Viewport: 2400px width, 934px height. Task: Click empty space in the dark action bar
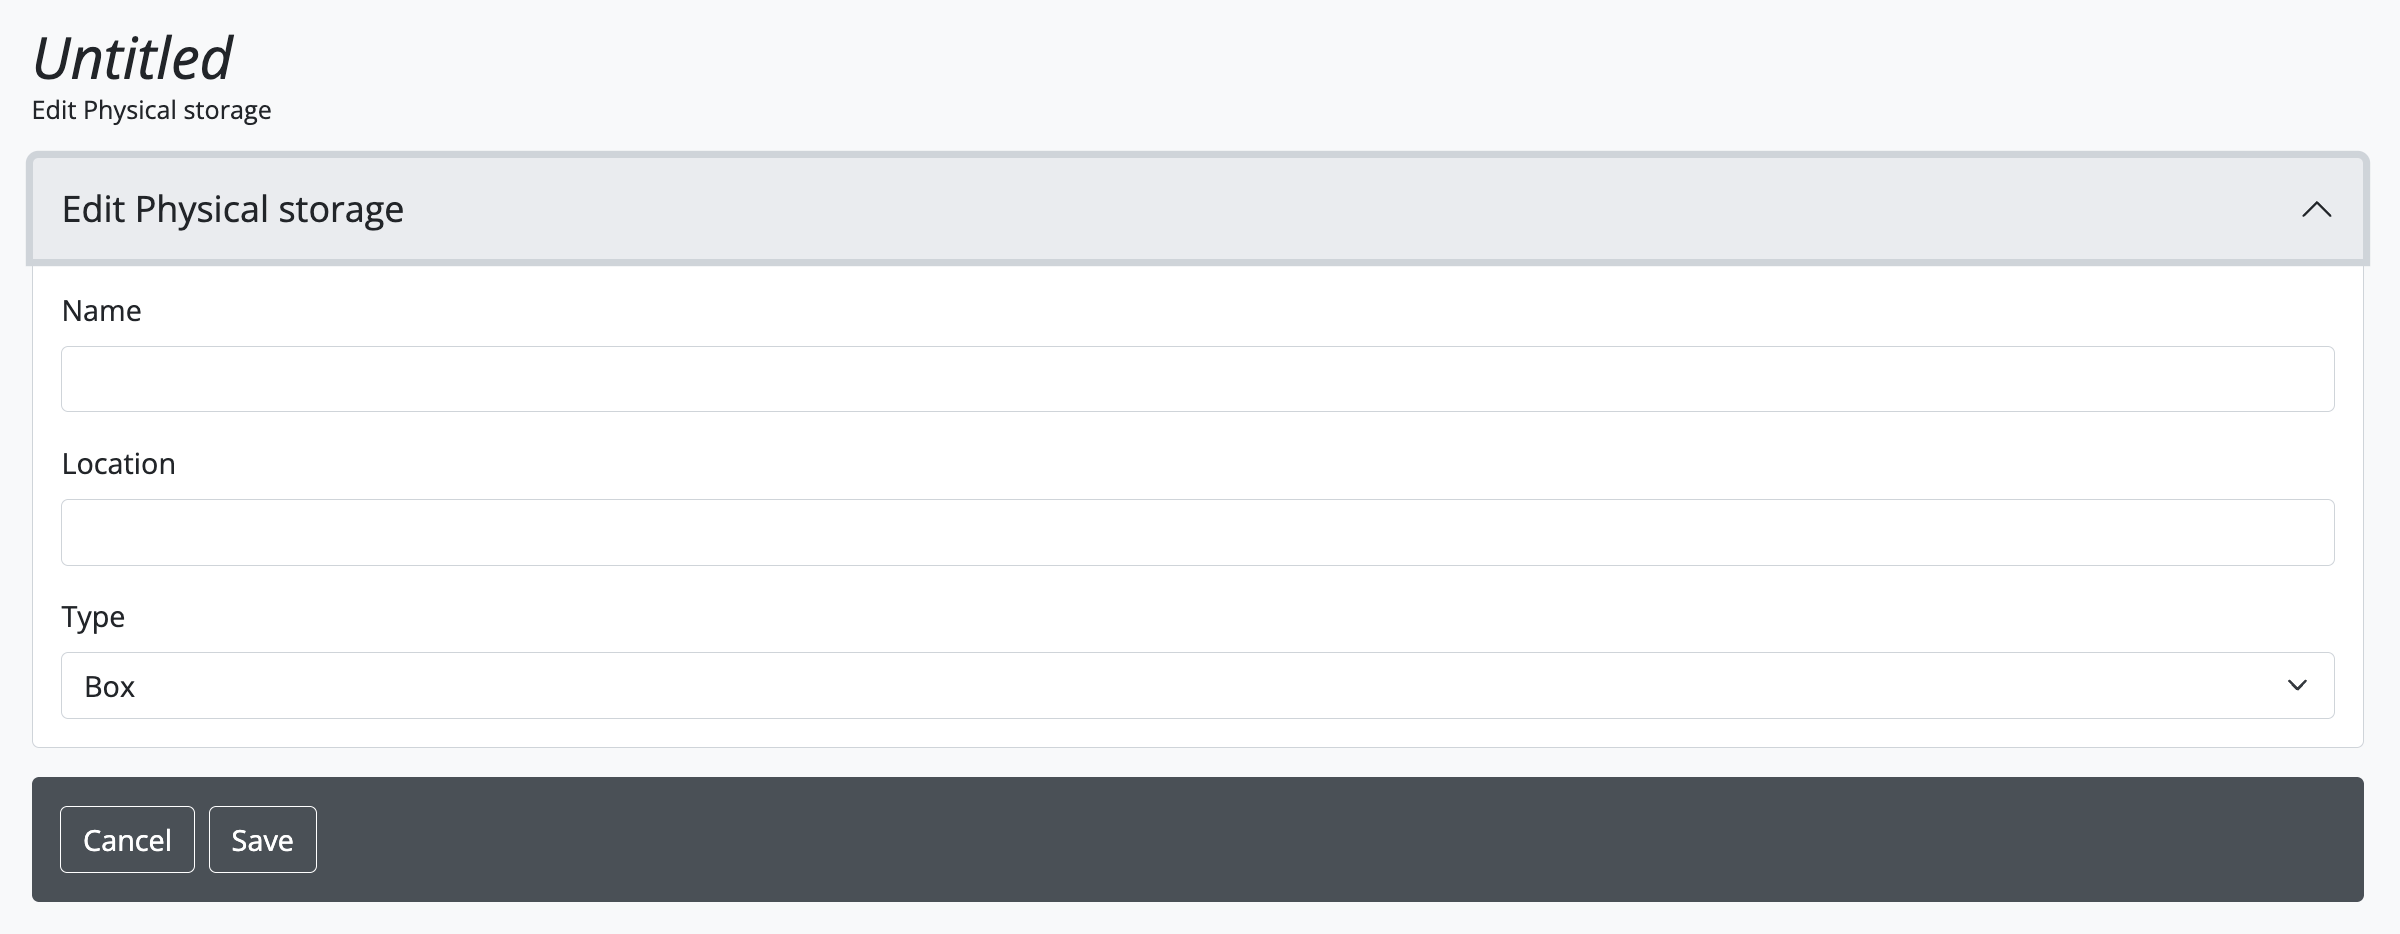tap(1300, 840)
